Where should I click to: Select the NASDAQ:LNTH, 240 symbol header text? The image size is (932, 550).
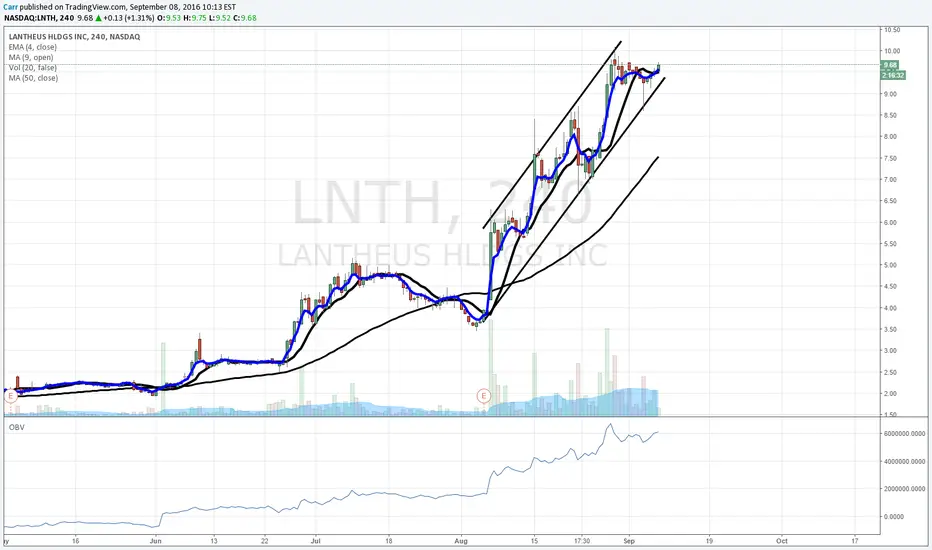point(39,18)
